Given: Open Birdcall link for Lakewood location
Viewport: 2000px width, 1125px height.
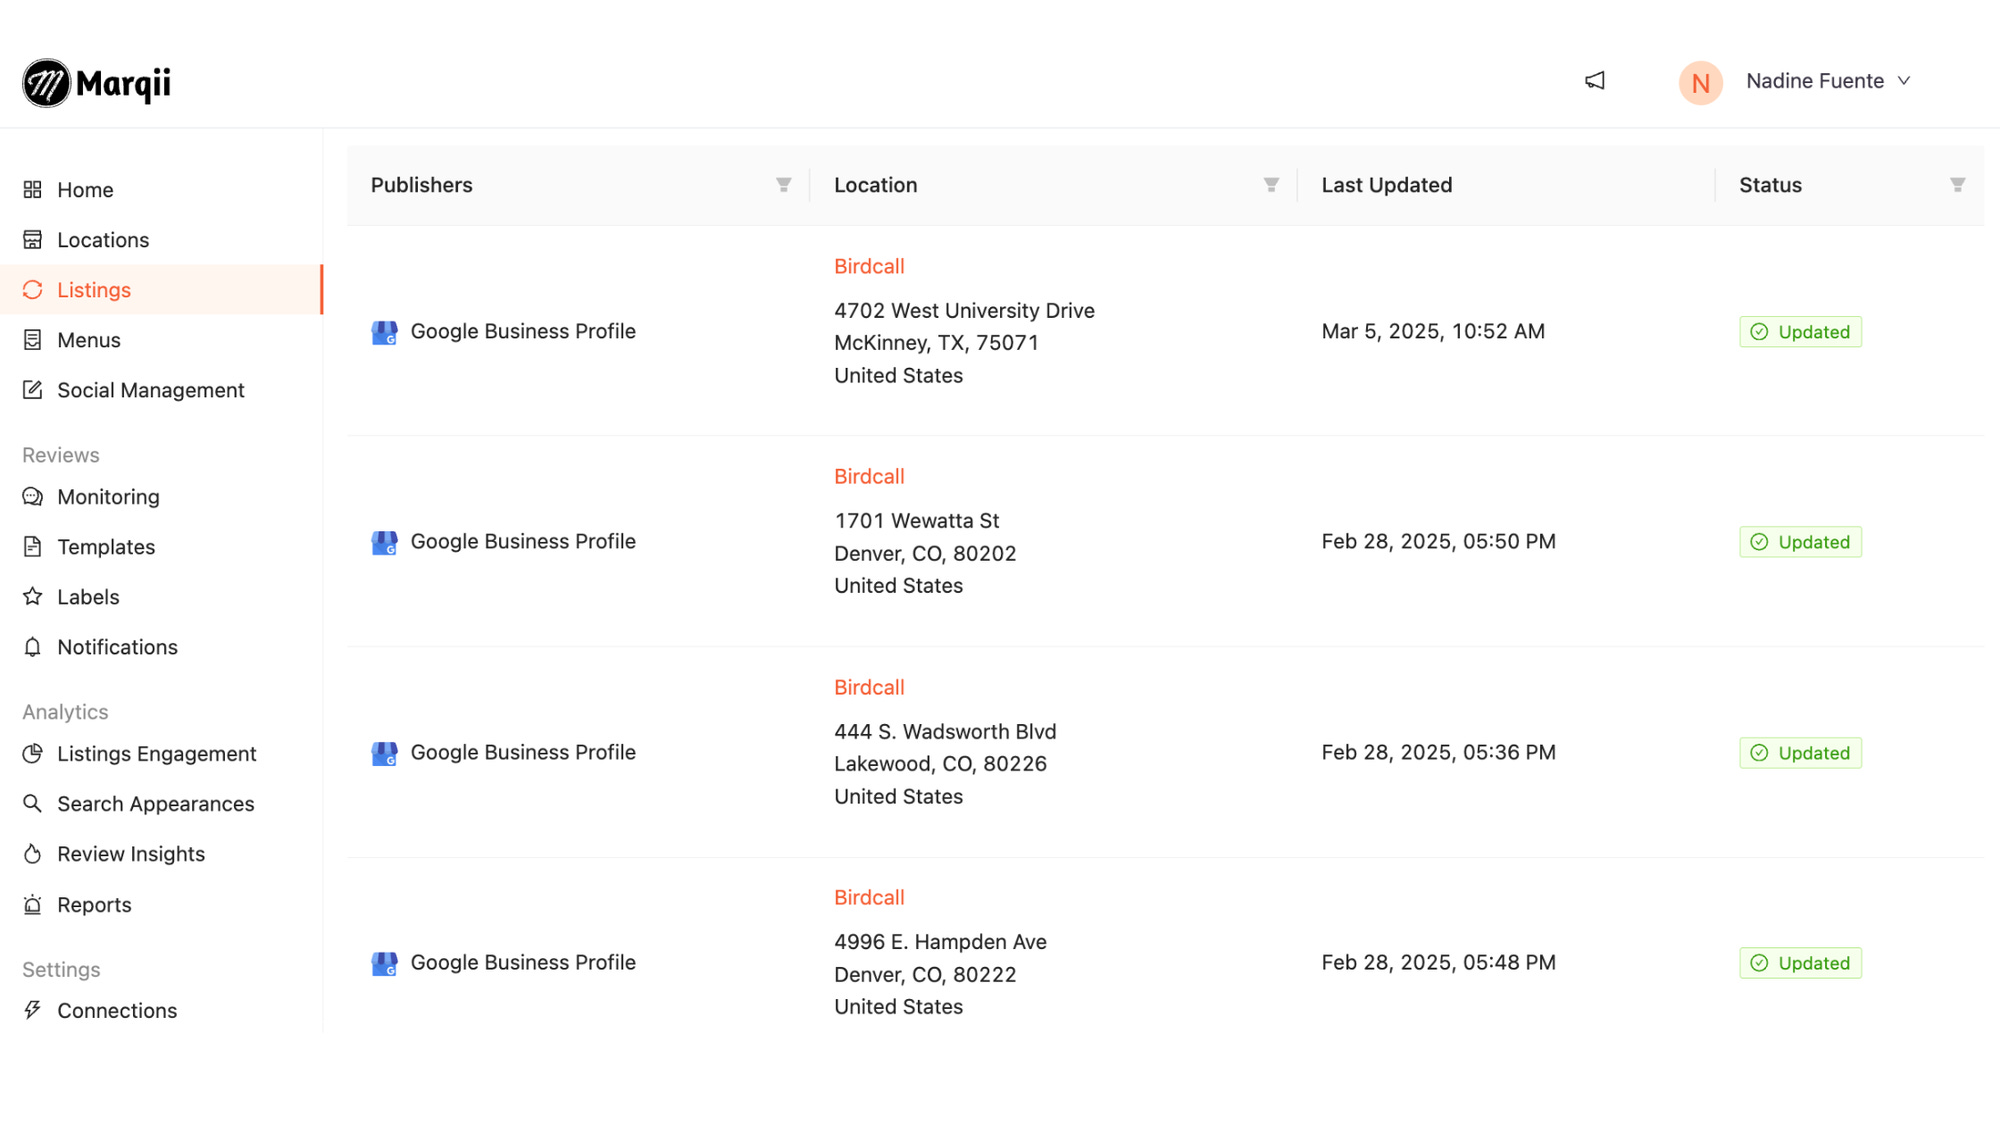Looking at the screenshot, I should (x=869, y=687).
